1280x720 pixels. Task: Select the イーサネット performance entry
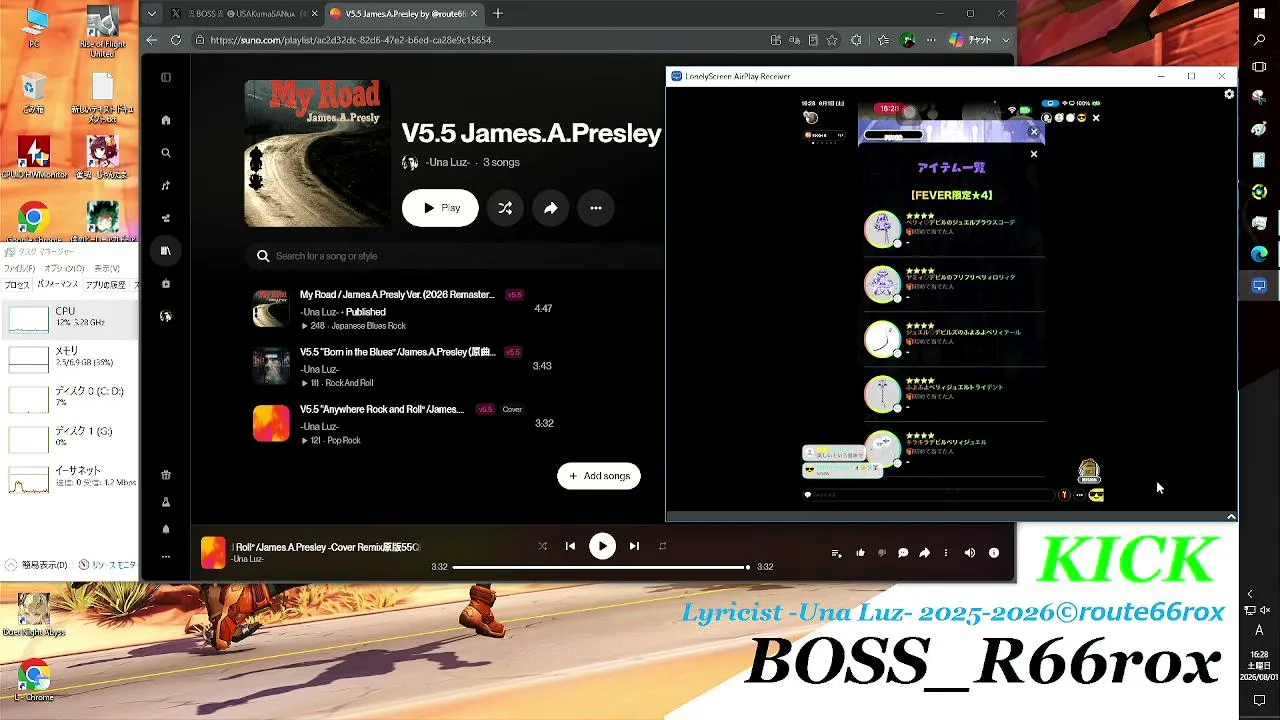[70, 477]
